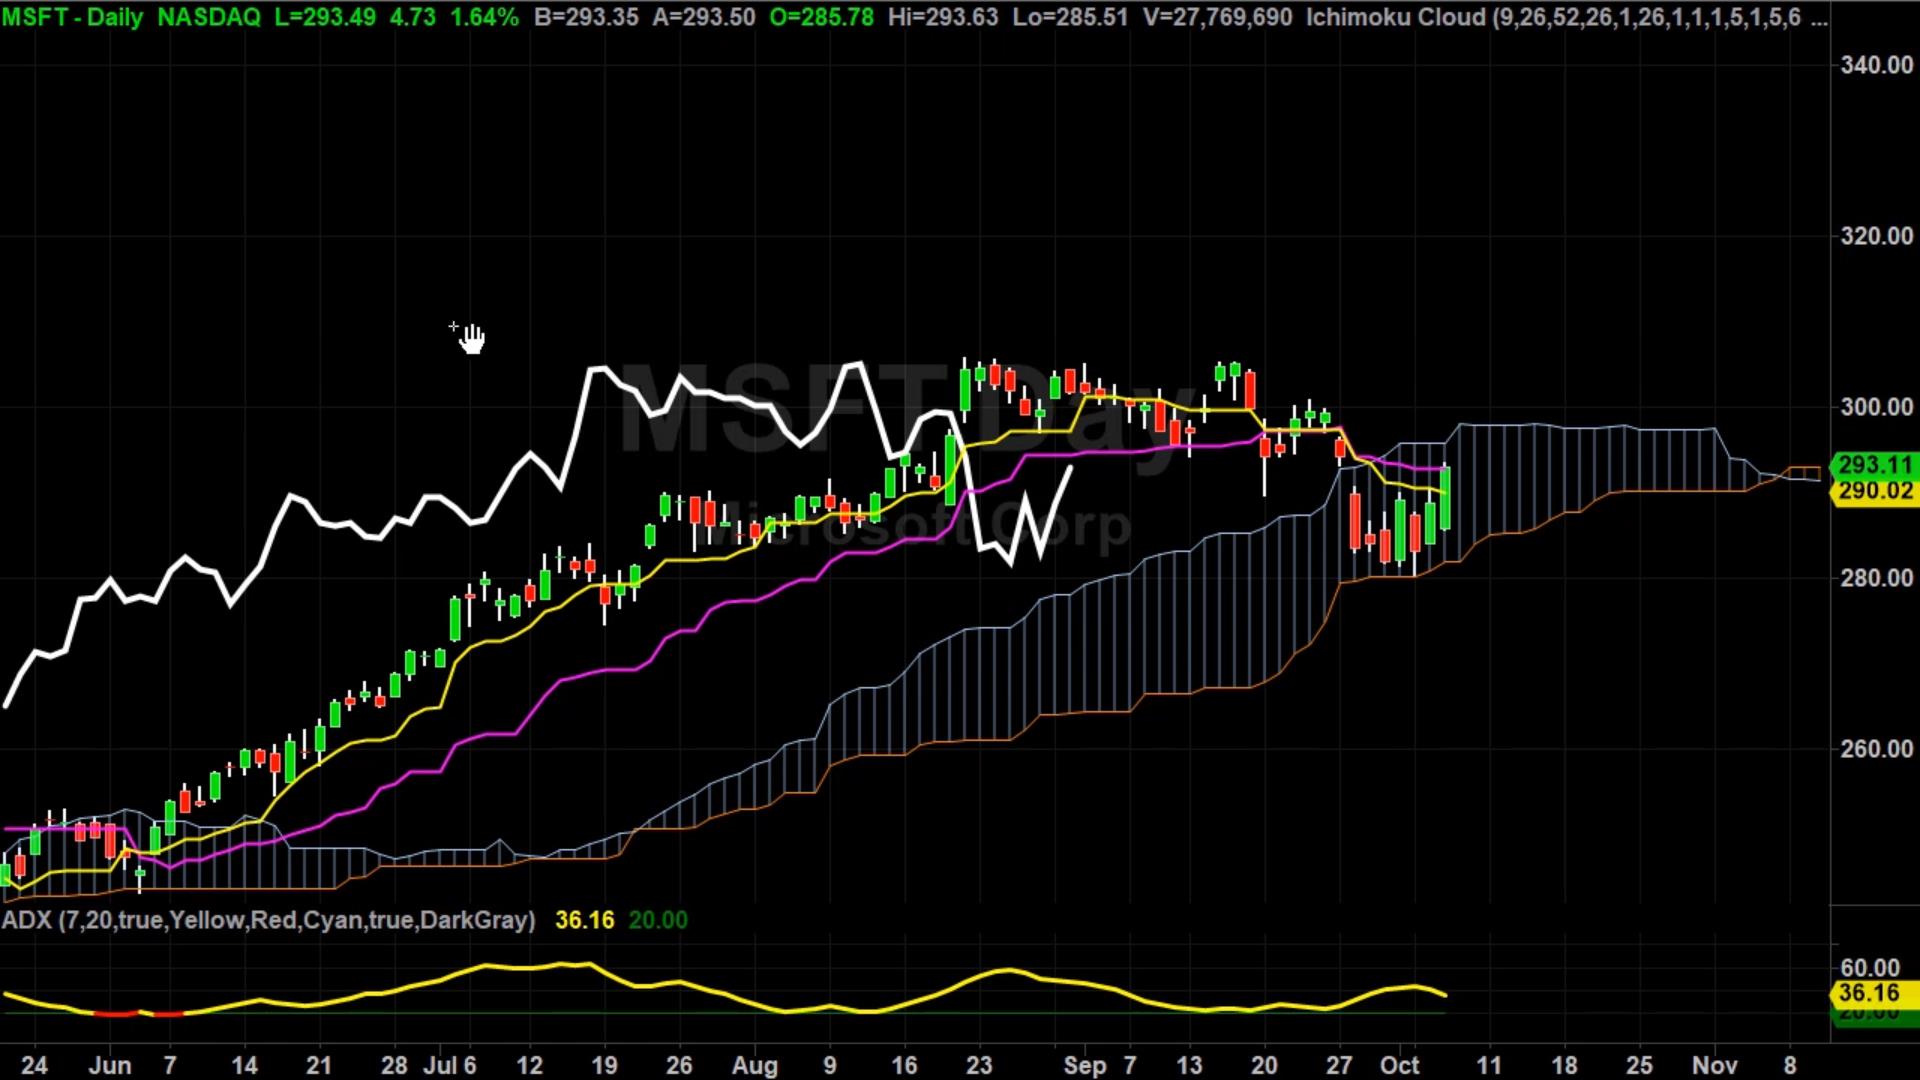Viewport: 1920px width, 1080px height.
Task: Click the volume value V=27,769,690
Action: (x=1217, y=17)
